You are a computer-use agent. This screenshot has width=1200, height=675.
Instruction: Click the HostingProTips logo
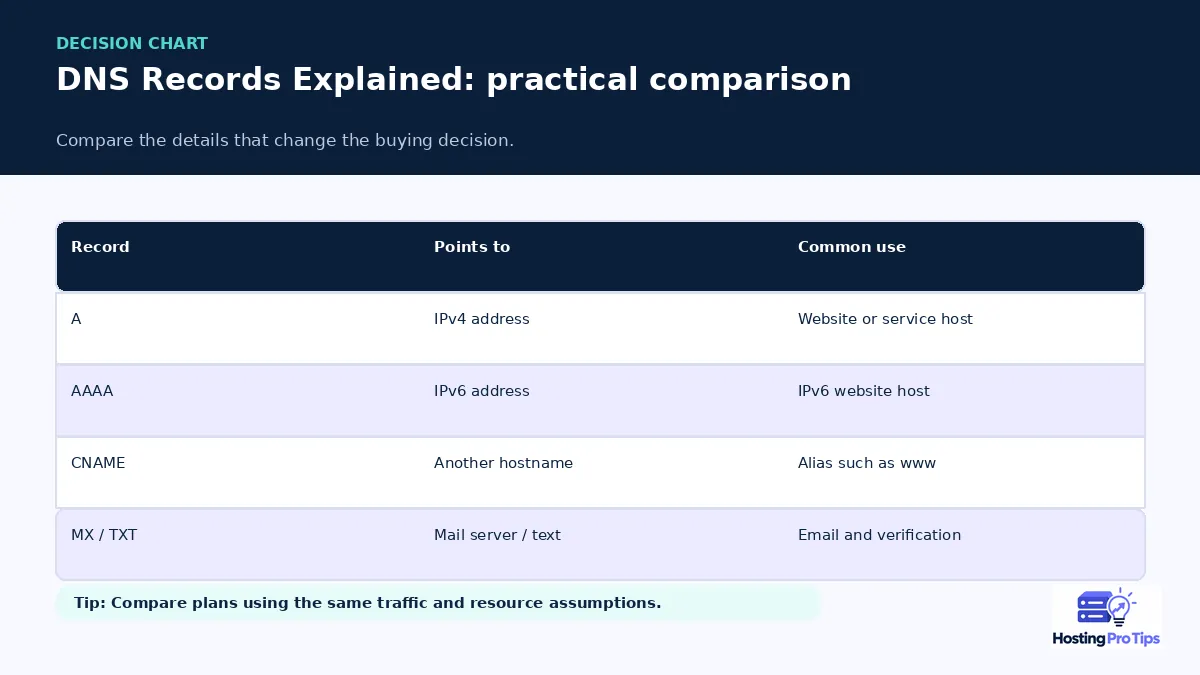tap(1106, 618)
